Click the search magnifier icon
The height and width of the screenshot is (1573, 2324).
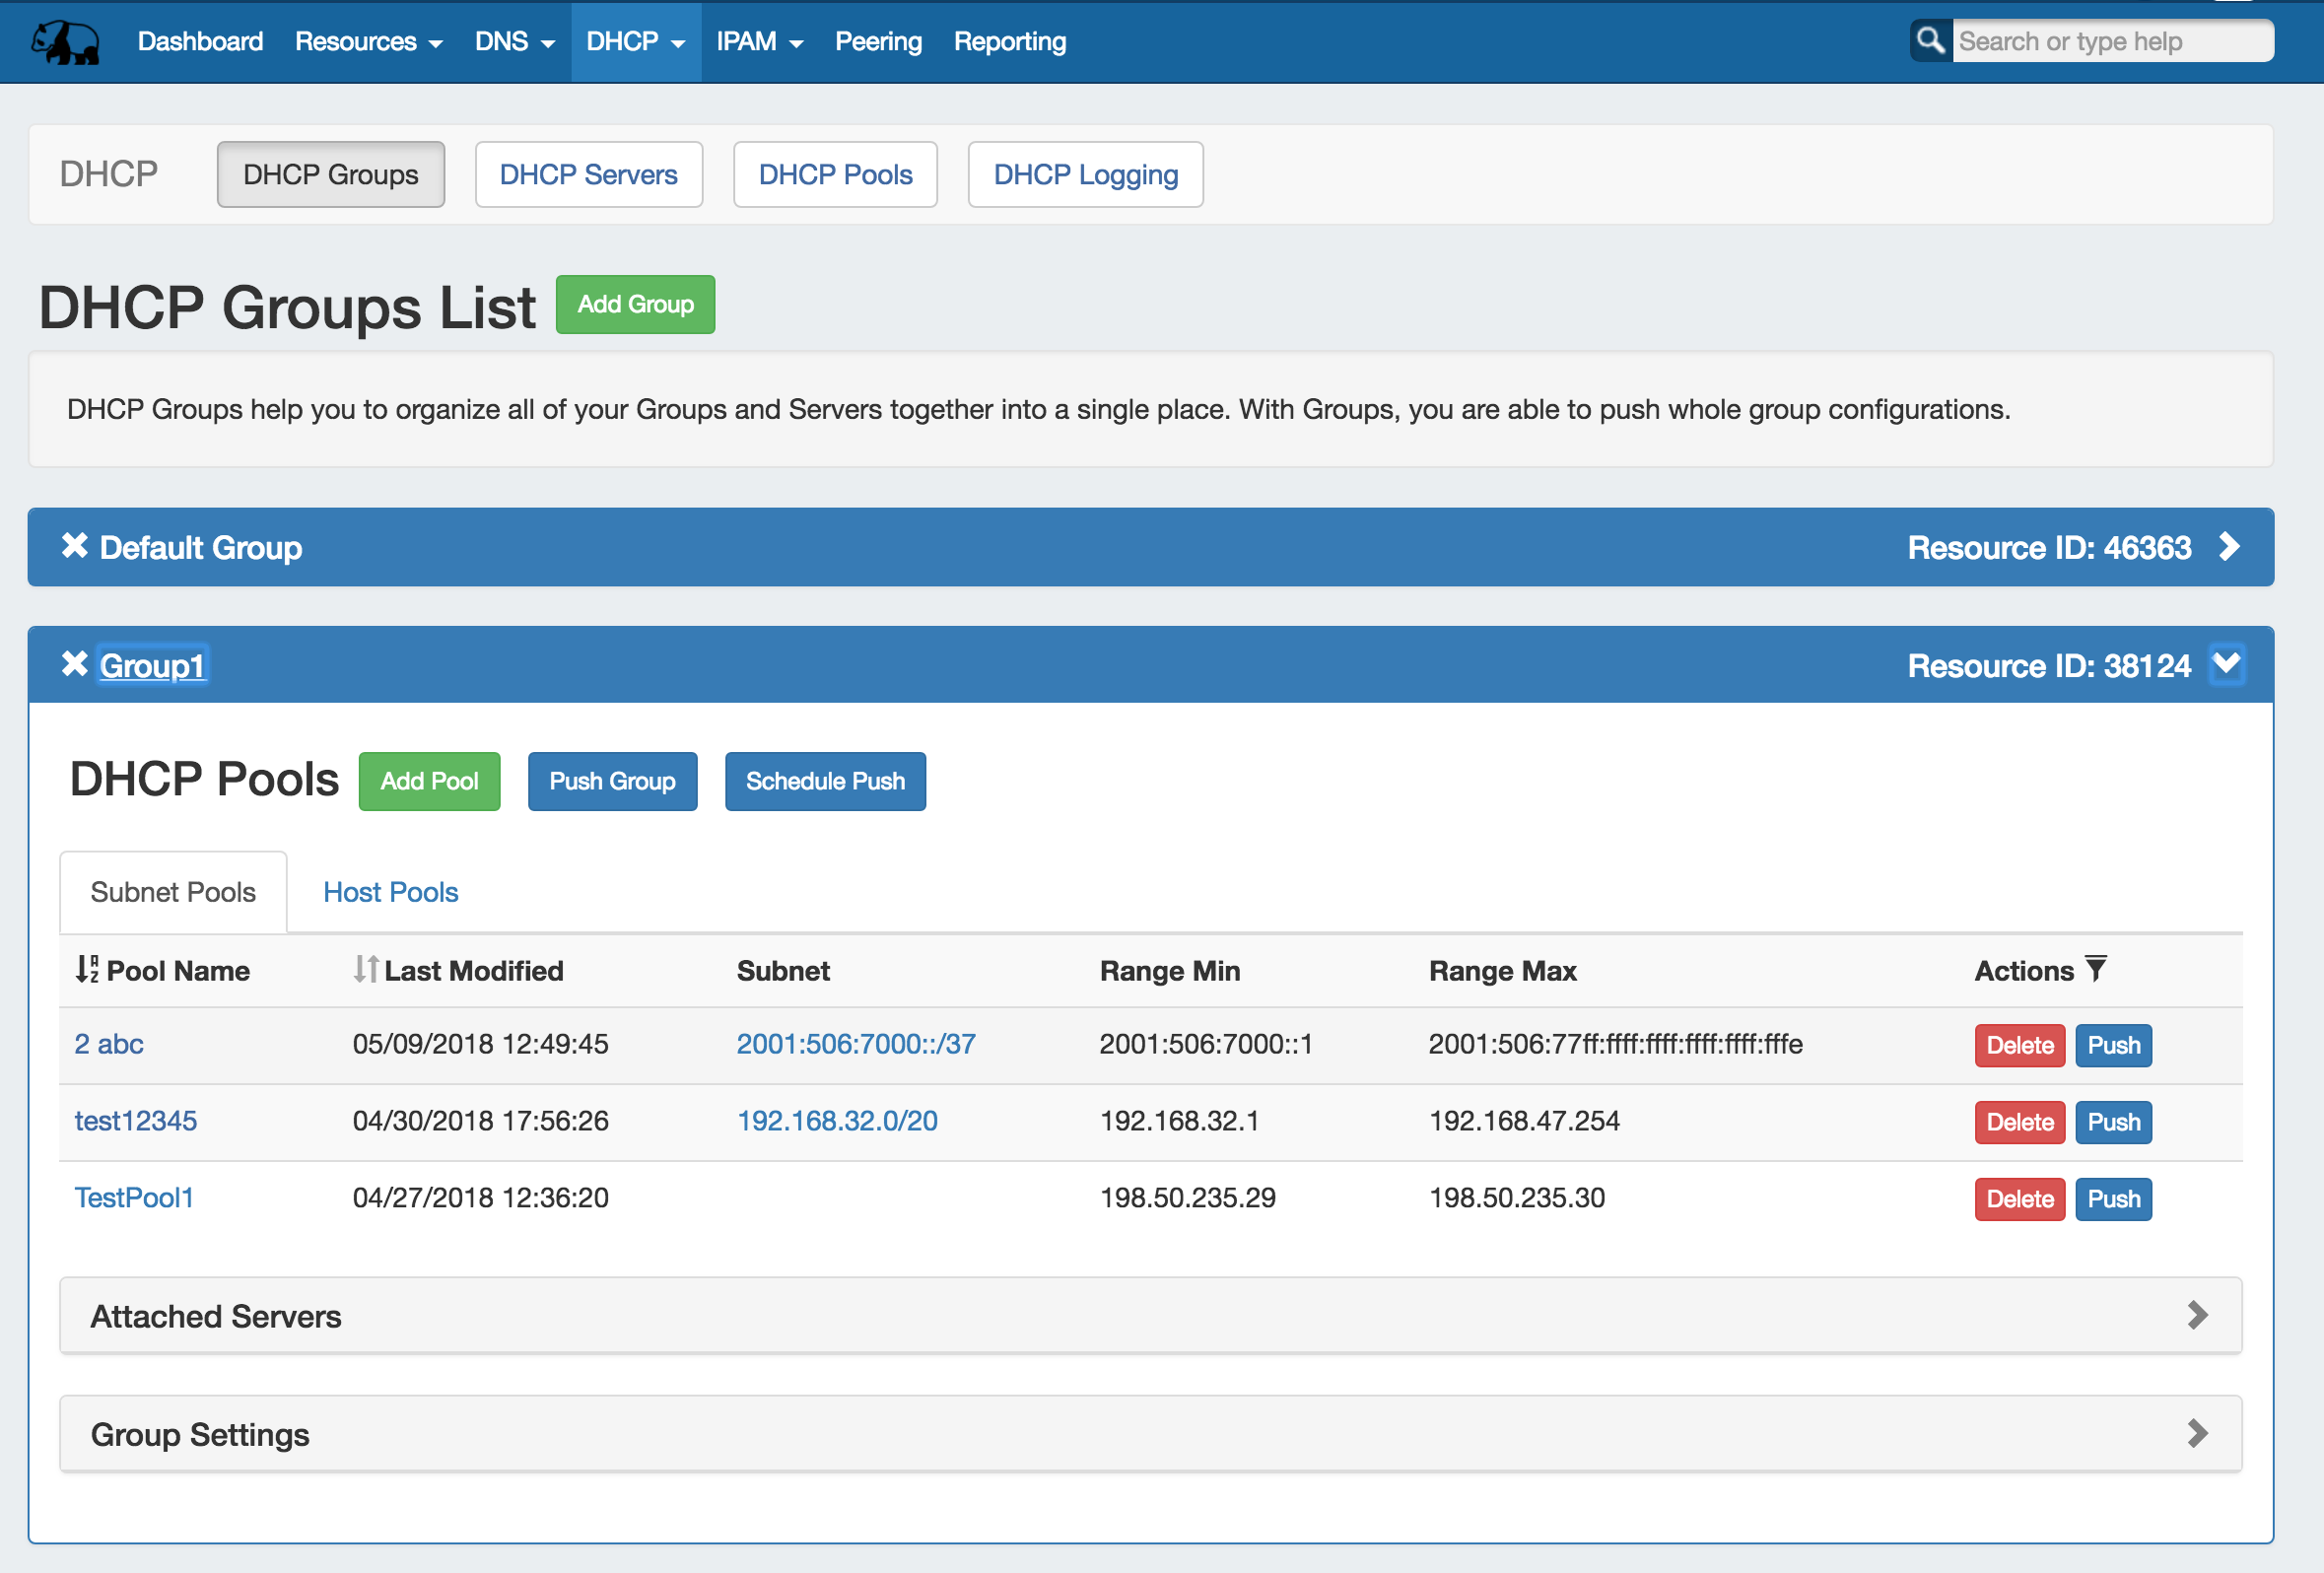(x=1930, y=41)
